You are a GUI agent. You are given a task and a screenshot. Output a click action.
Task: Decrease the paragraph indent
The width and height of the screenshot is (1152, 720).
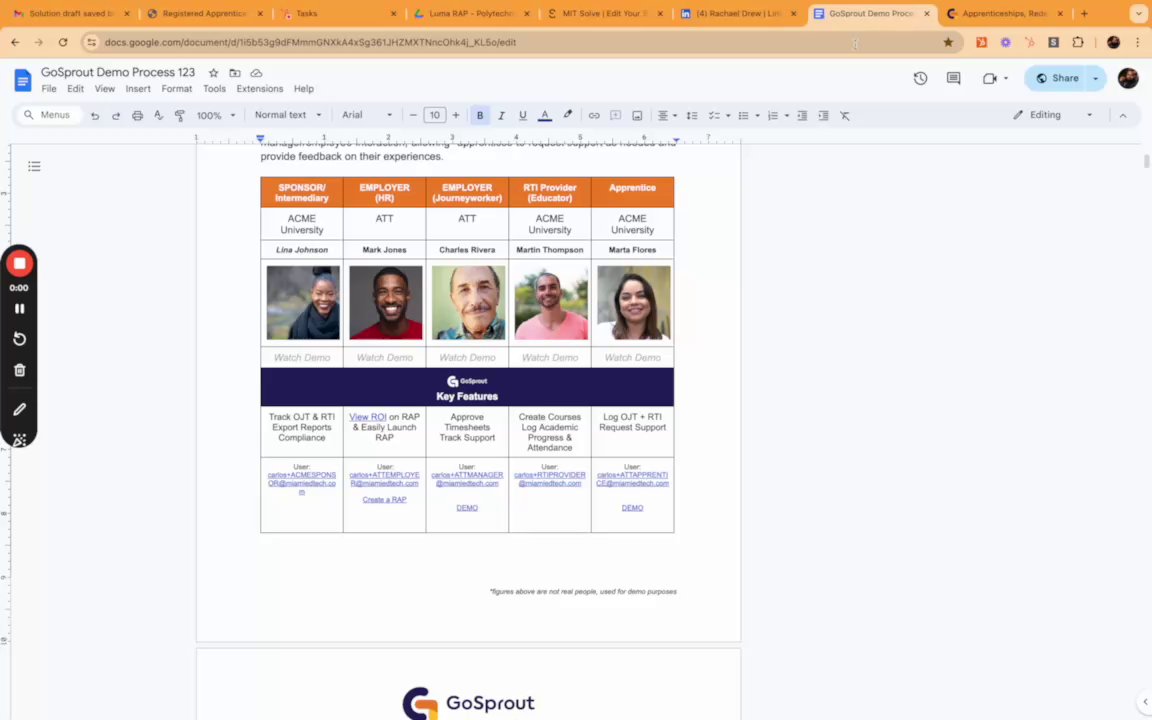(x=802, y=115)
